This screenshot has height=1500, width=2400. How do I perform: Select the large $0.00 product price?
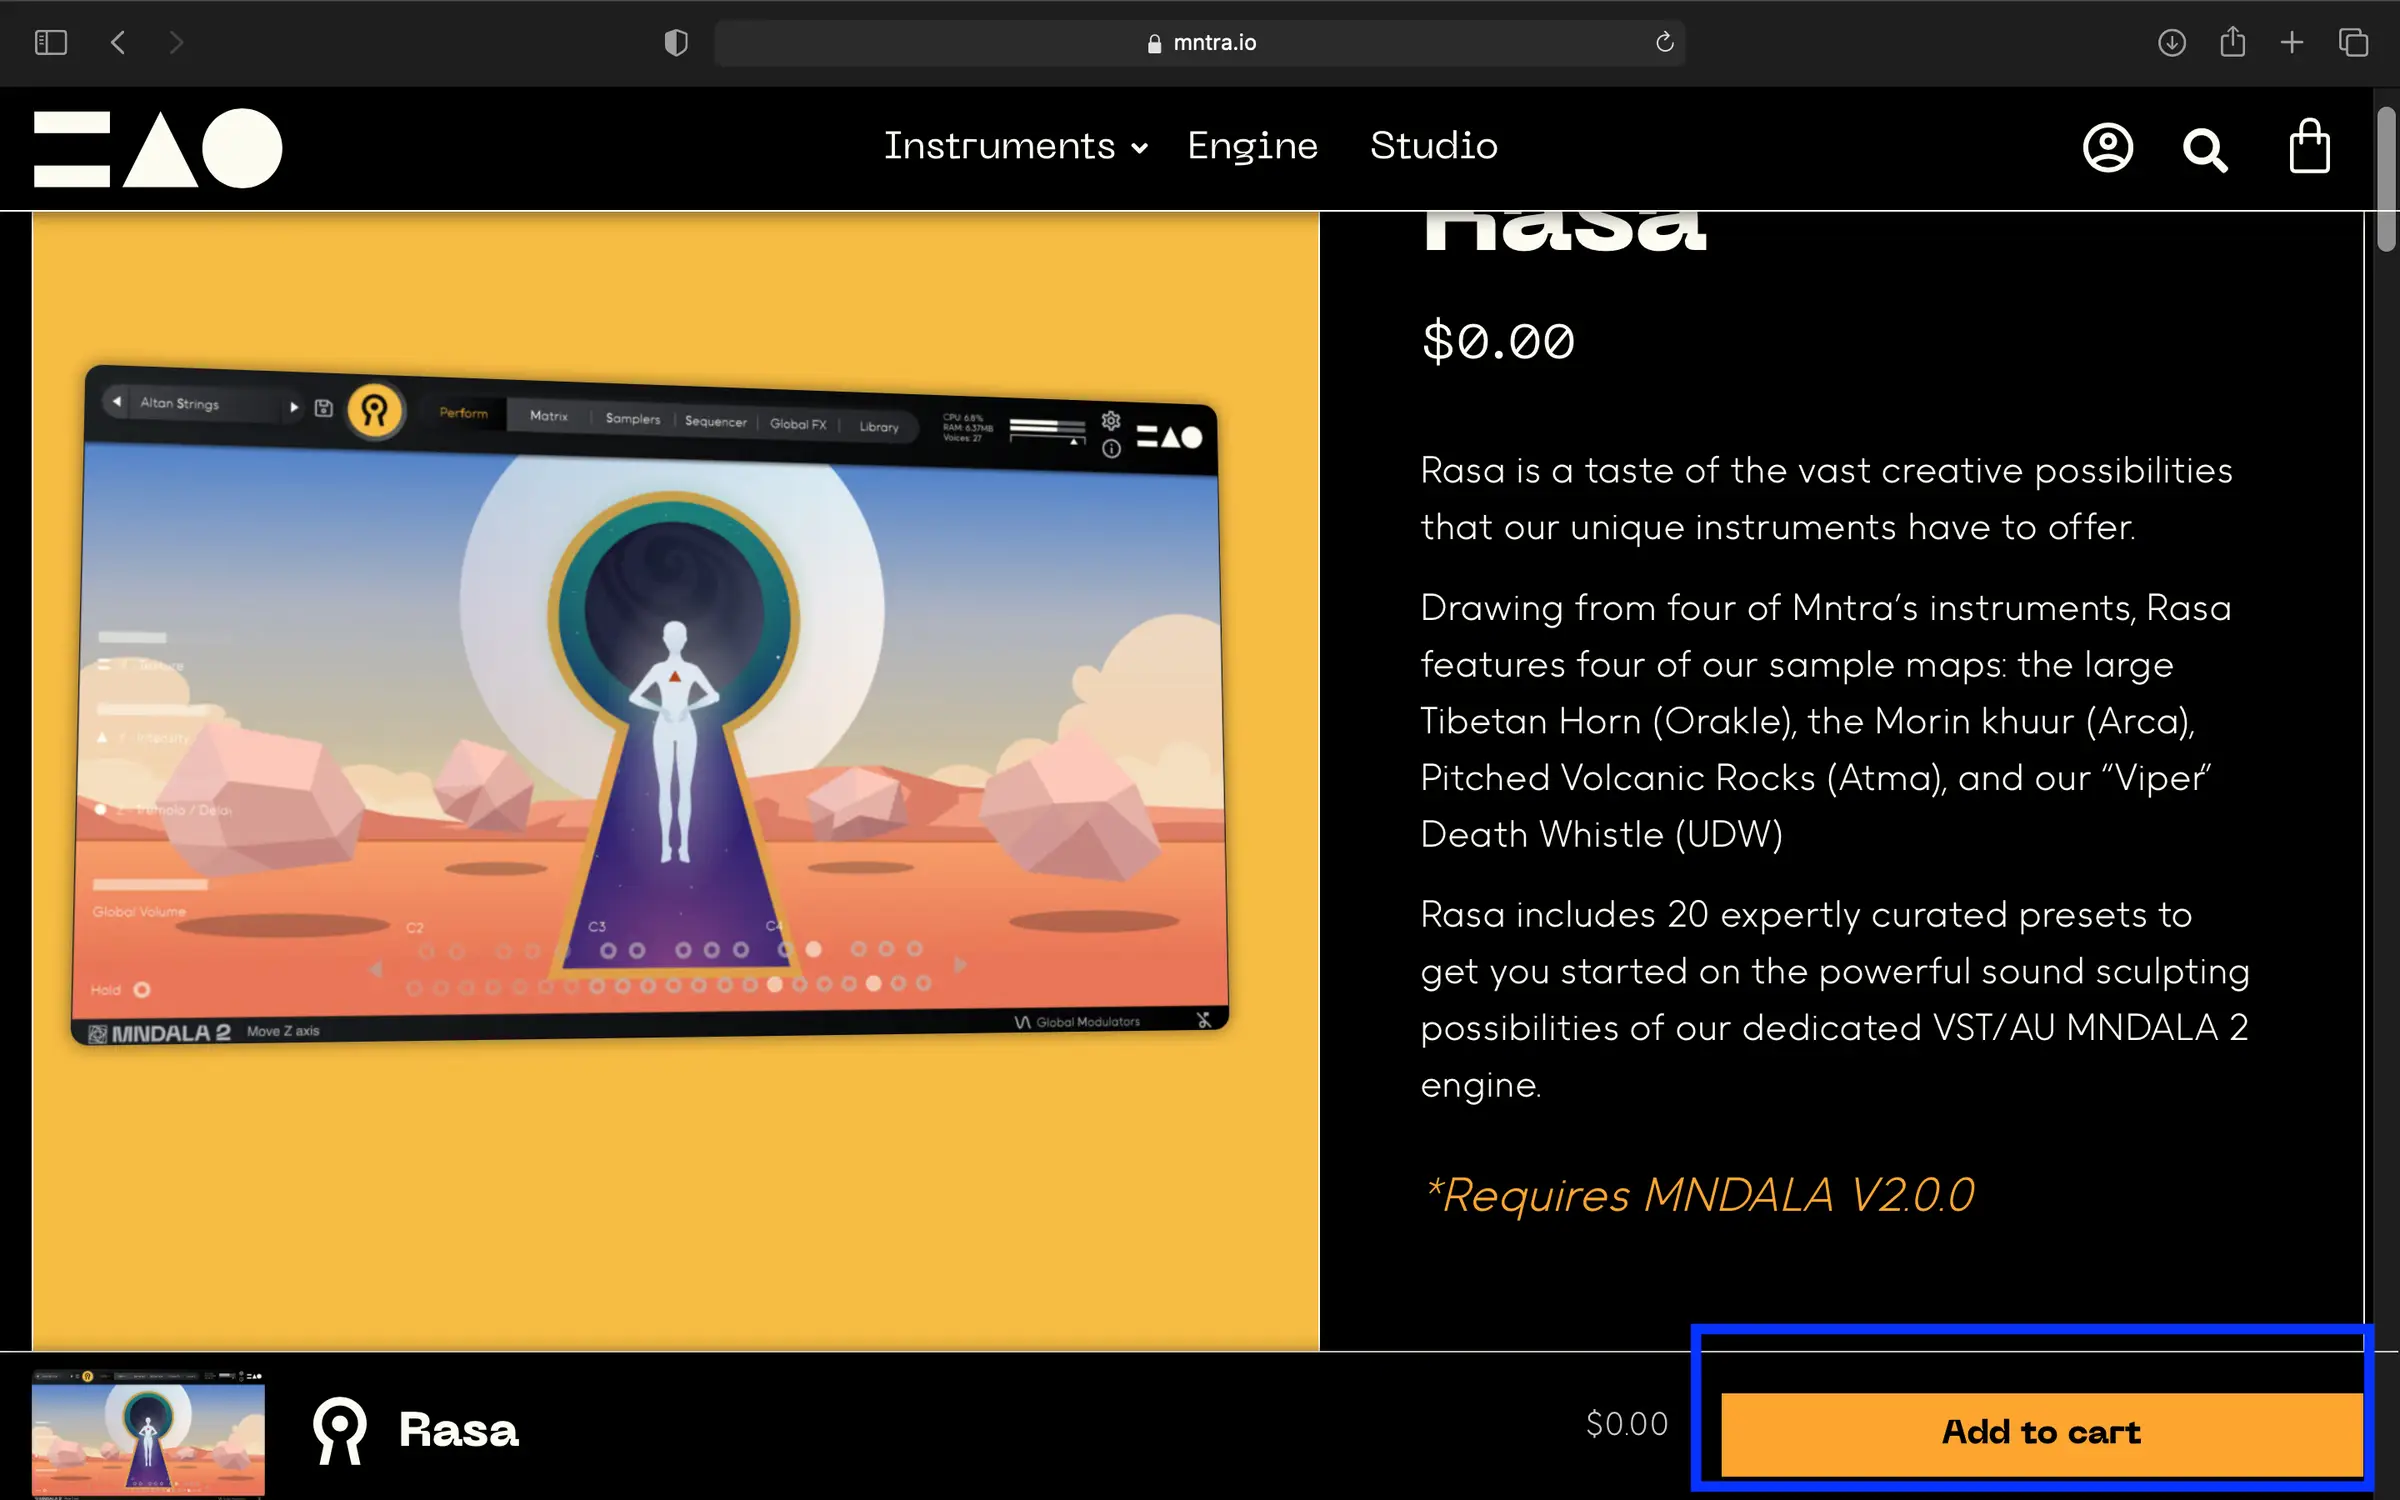1498,341
